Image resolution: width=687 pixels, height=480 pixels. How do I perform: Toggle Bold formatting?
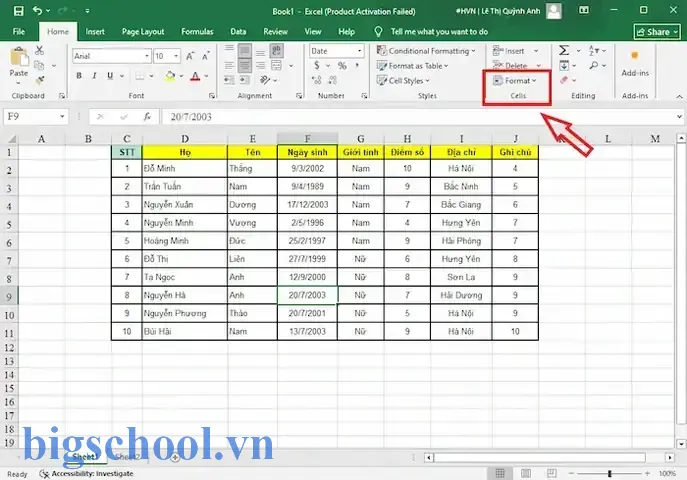(x=79, y=76)
